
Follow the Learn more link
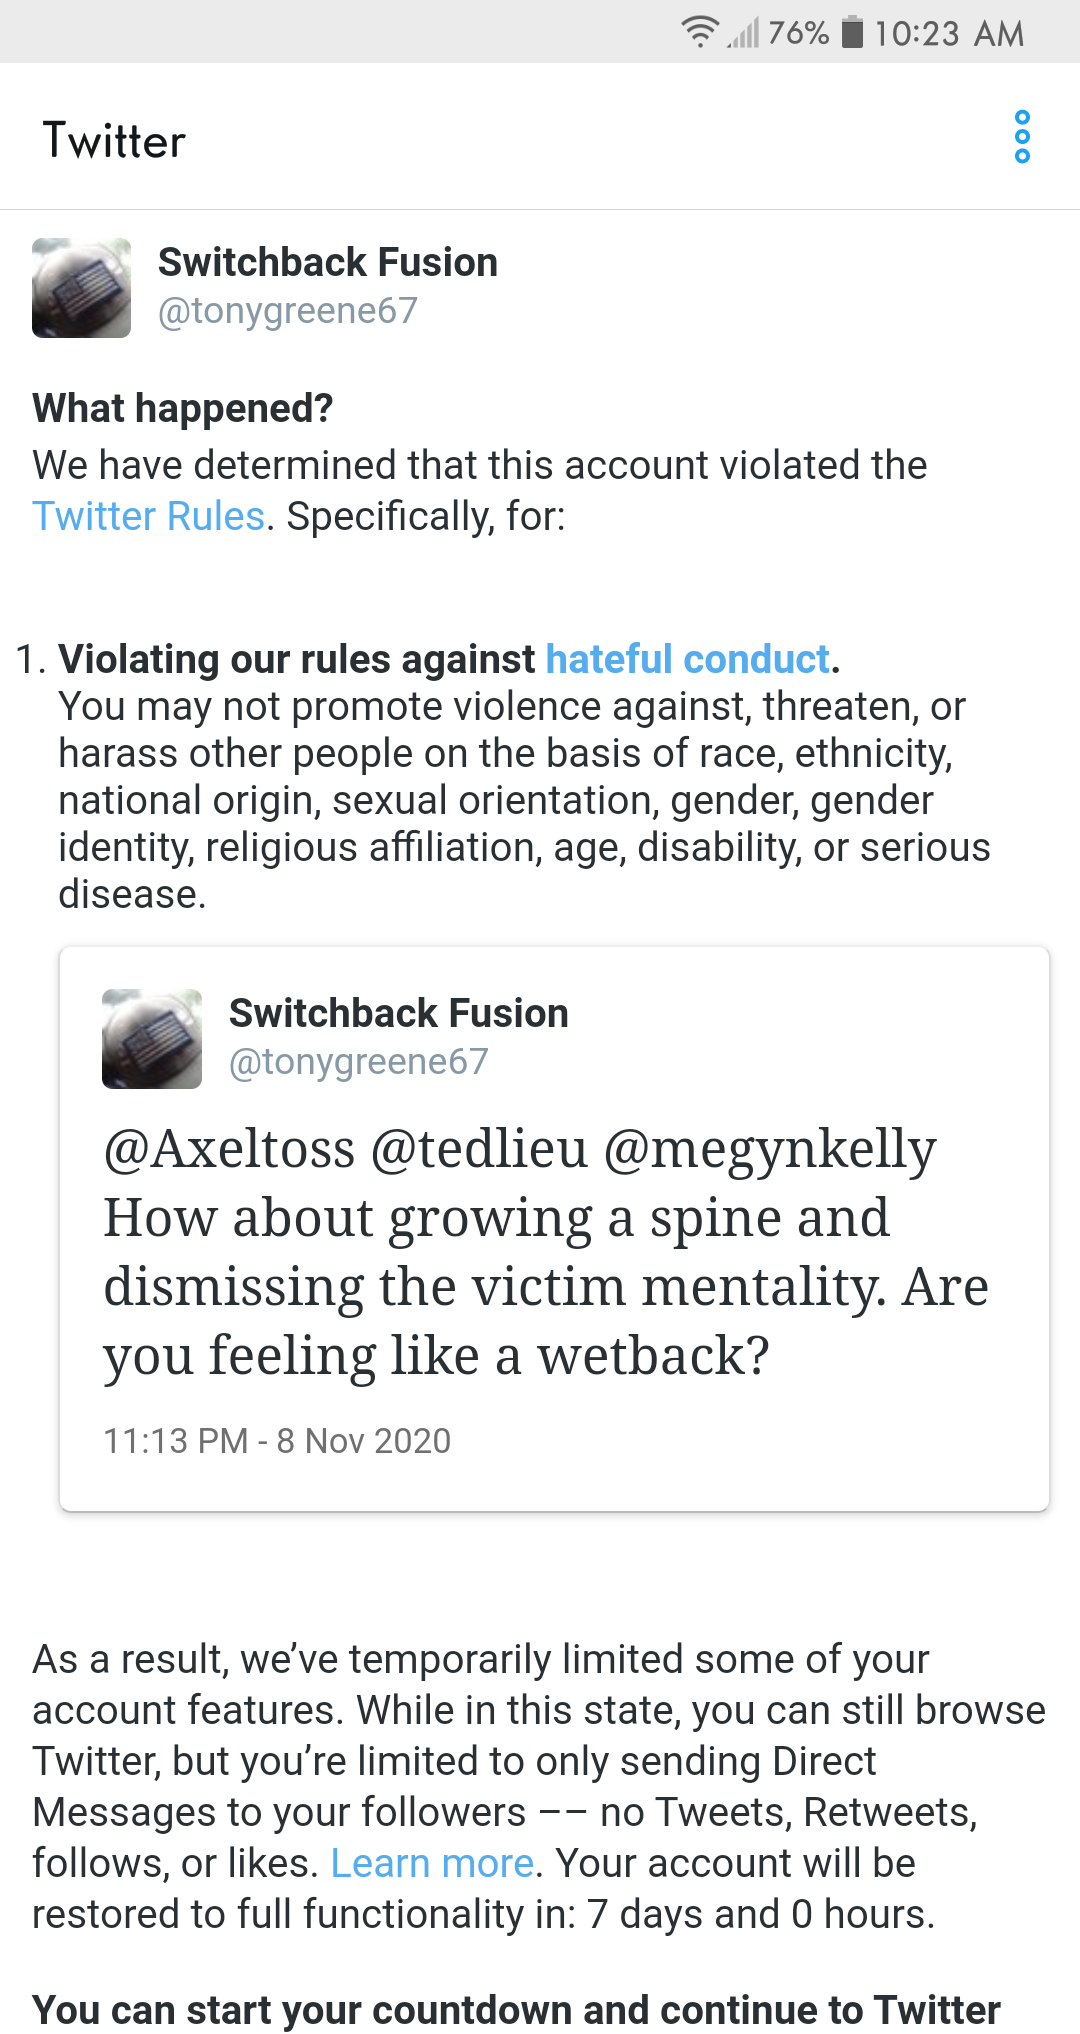(432, 1863)
